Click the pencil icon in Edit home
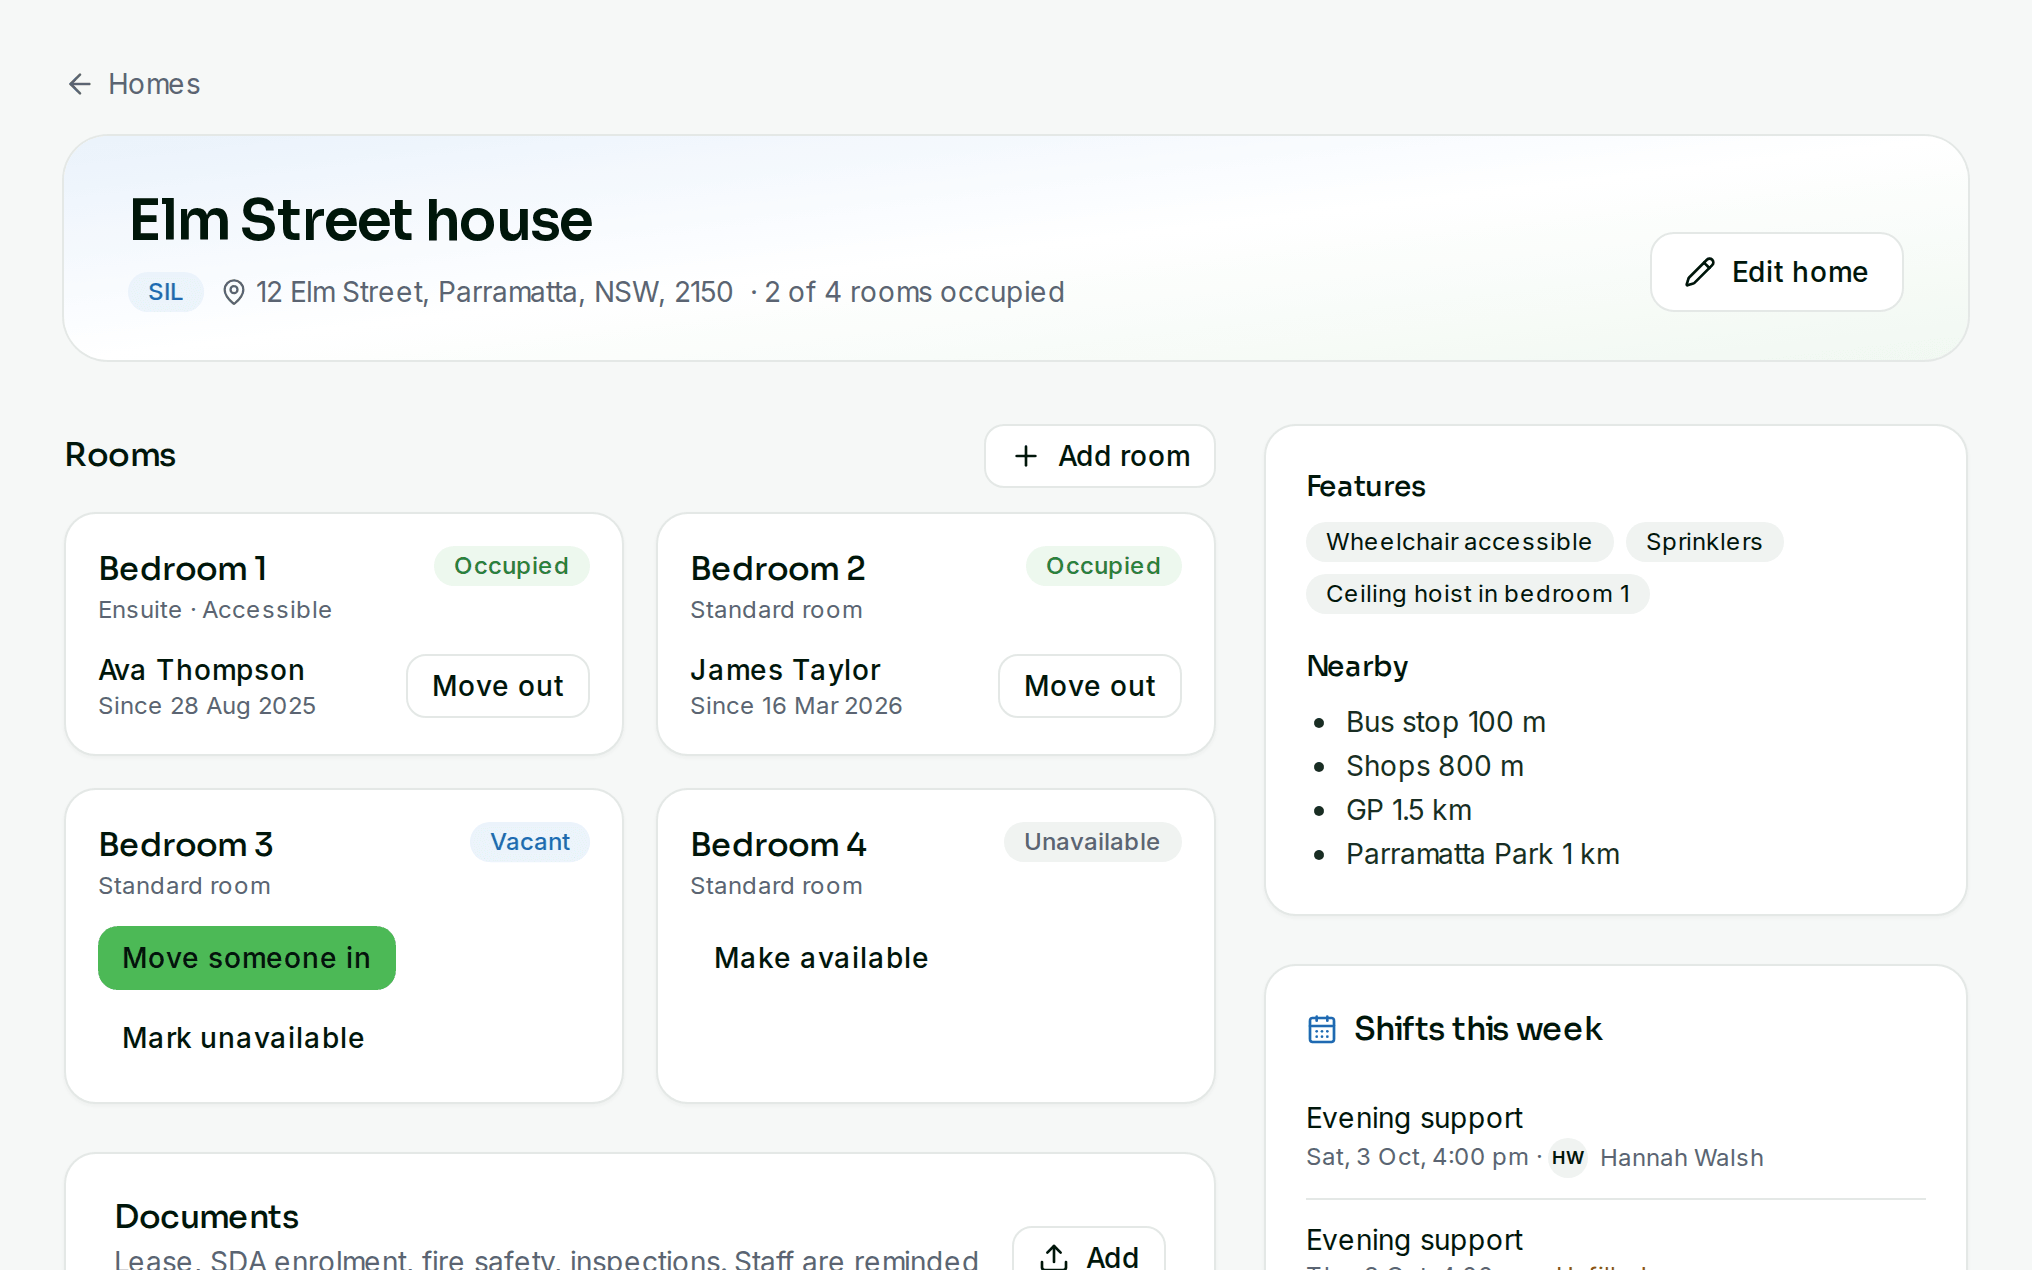Image resolution: width=2032 pixels, height=1270 pixels. (x=1700, y=272)
